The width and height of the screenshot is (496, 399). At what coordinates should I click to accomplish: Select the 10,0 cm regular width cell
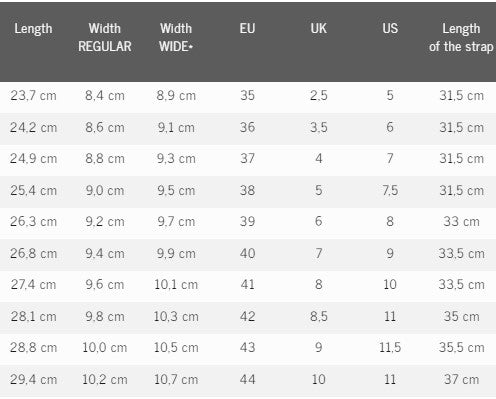pos(105,347)
